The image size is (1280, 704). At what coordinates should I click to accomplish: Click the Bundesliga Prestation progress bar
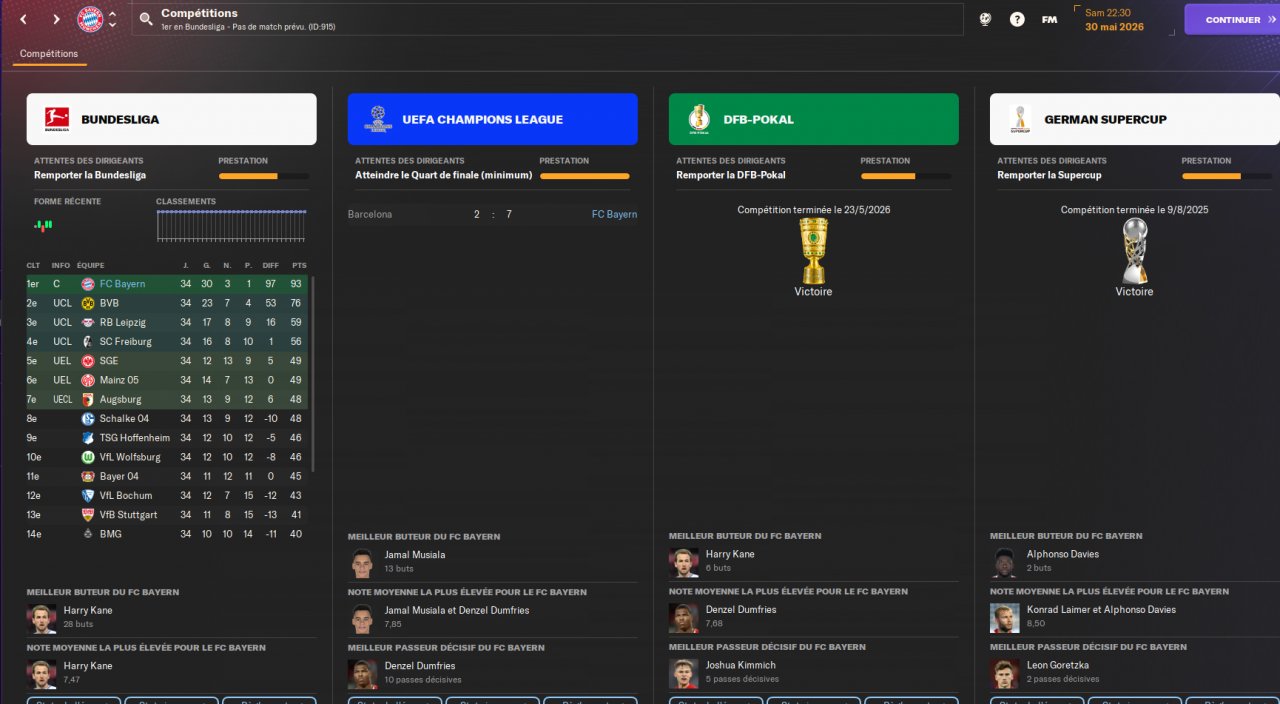(x=264, y=177)
